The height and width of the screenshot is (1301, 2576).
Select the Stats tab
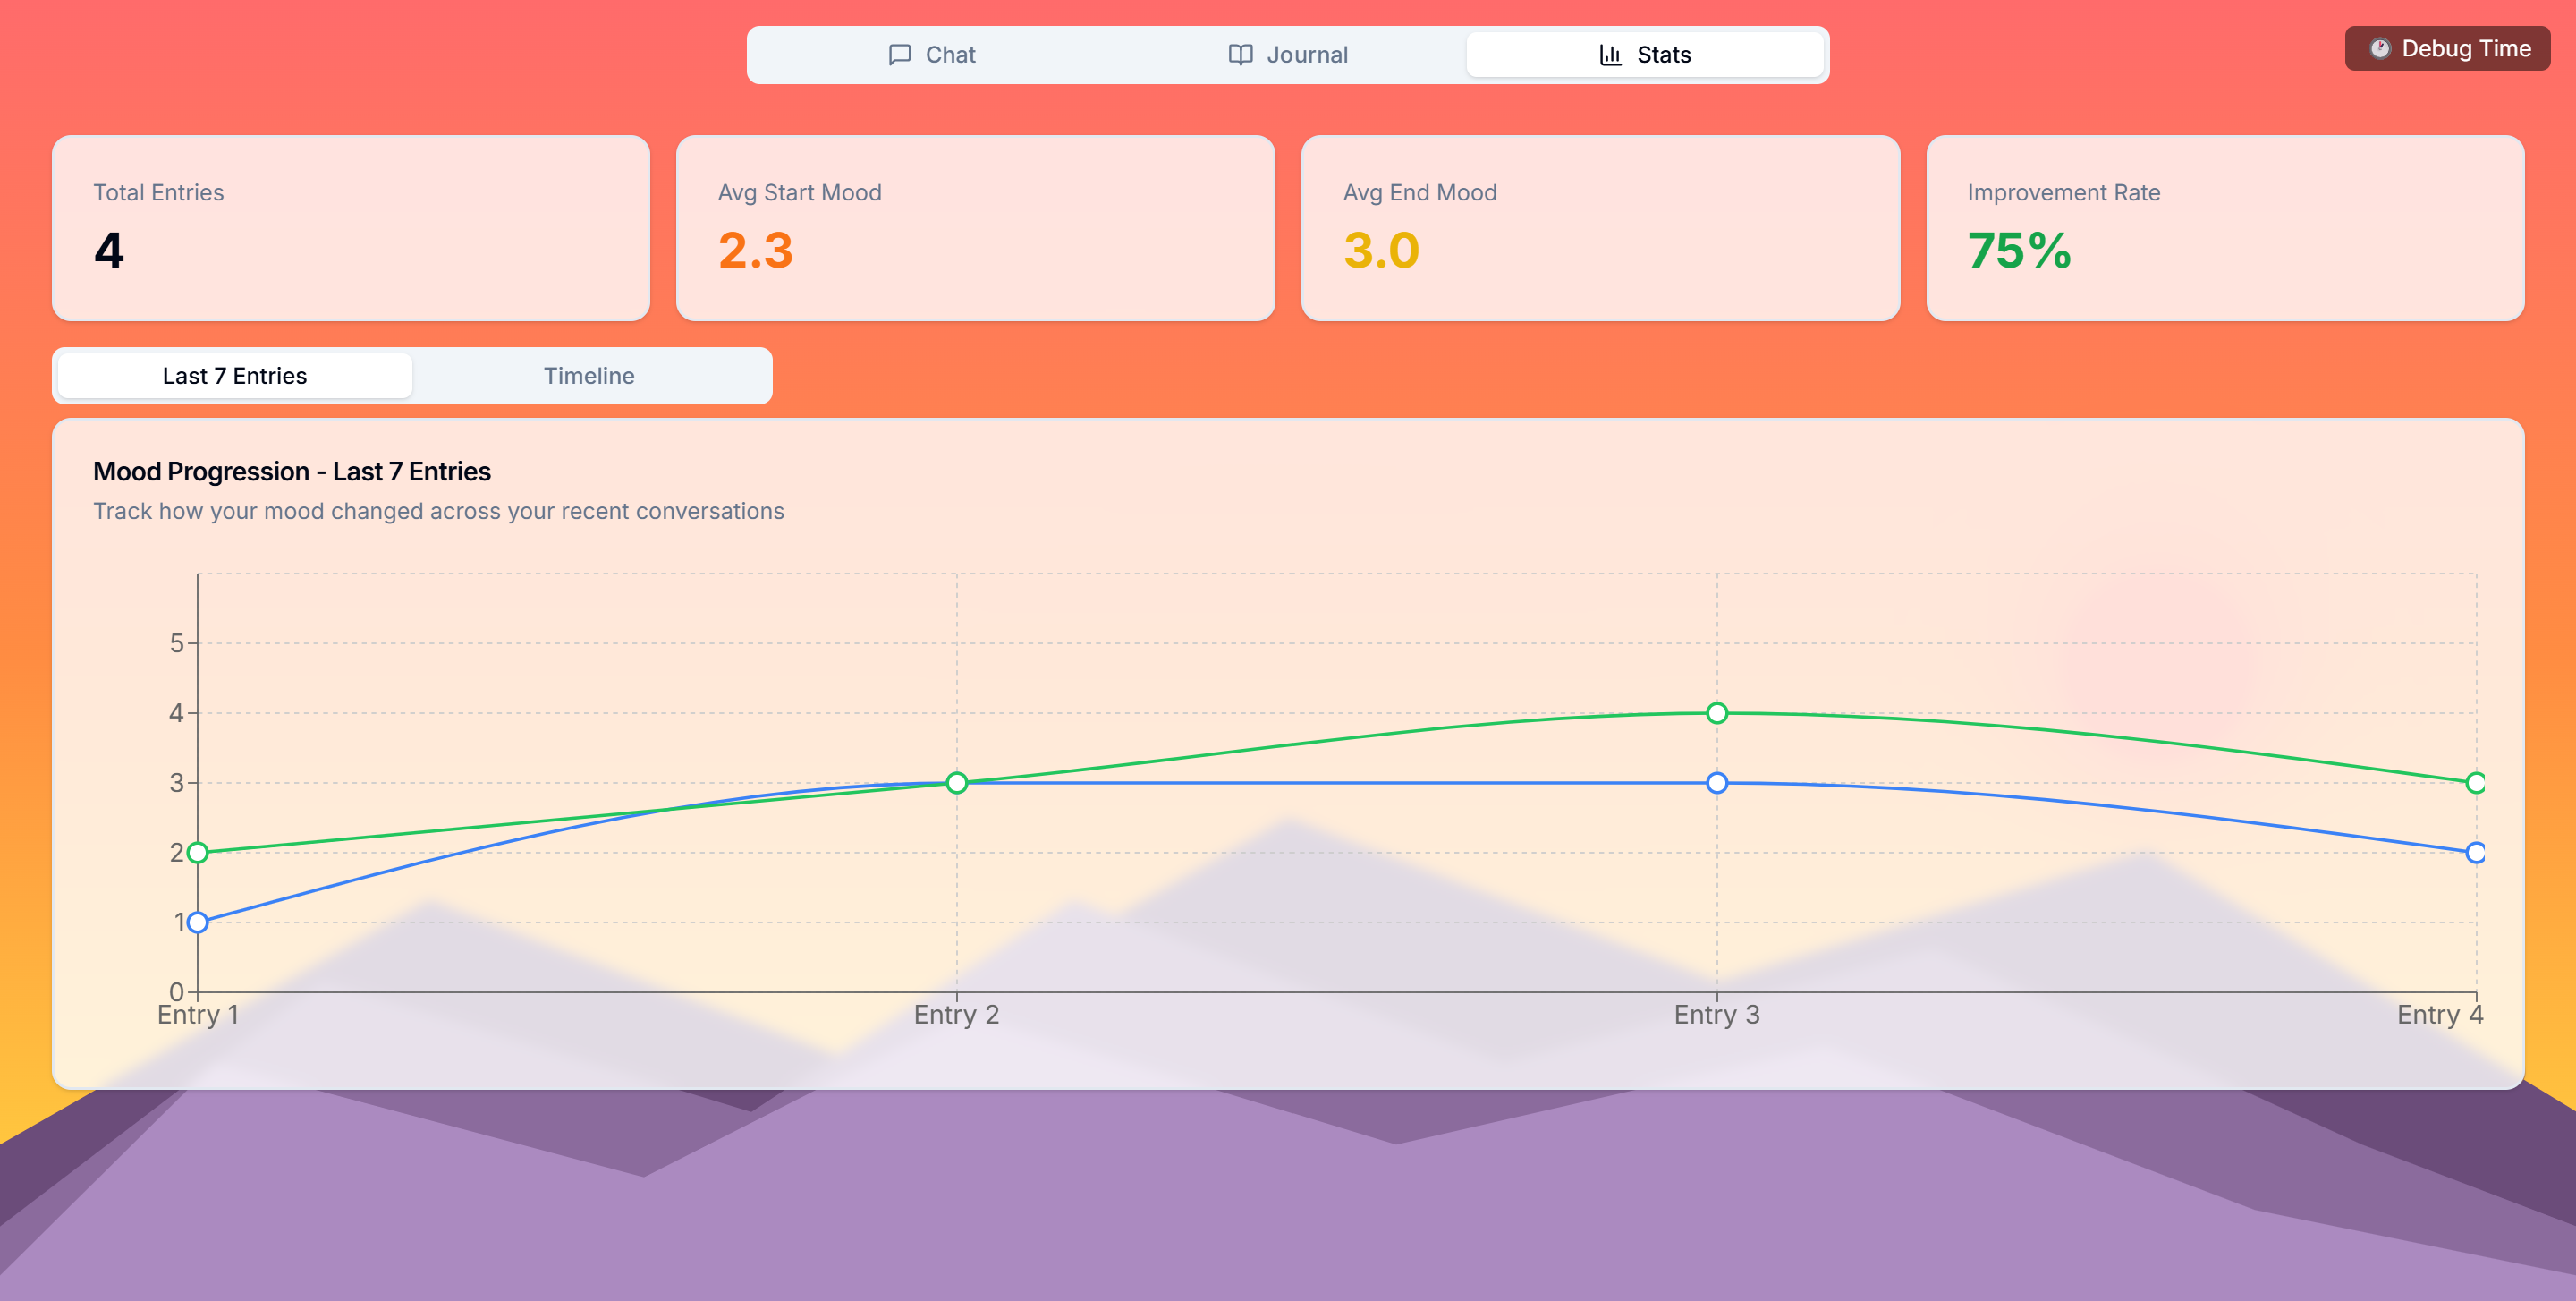coord(1645,55)
